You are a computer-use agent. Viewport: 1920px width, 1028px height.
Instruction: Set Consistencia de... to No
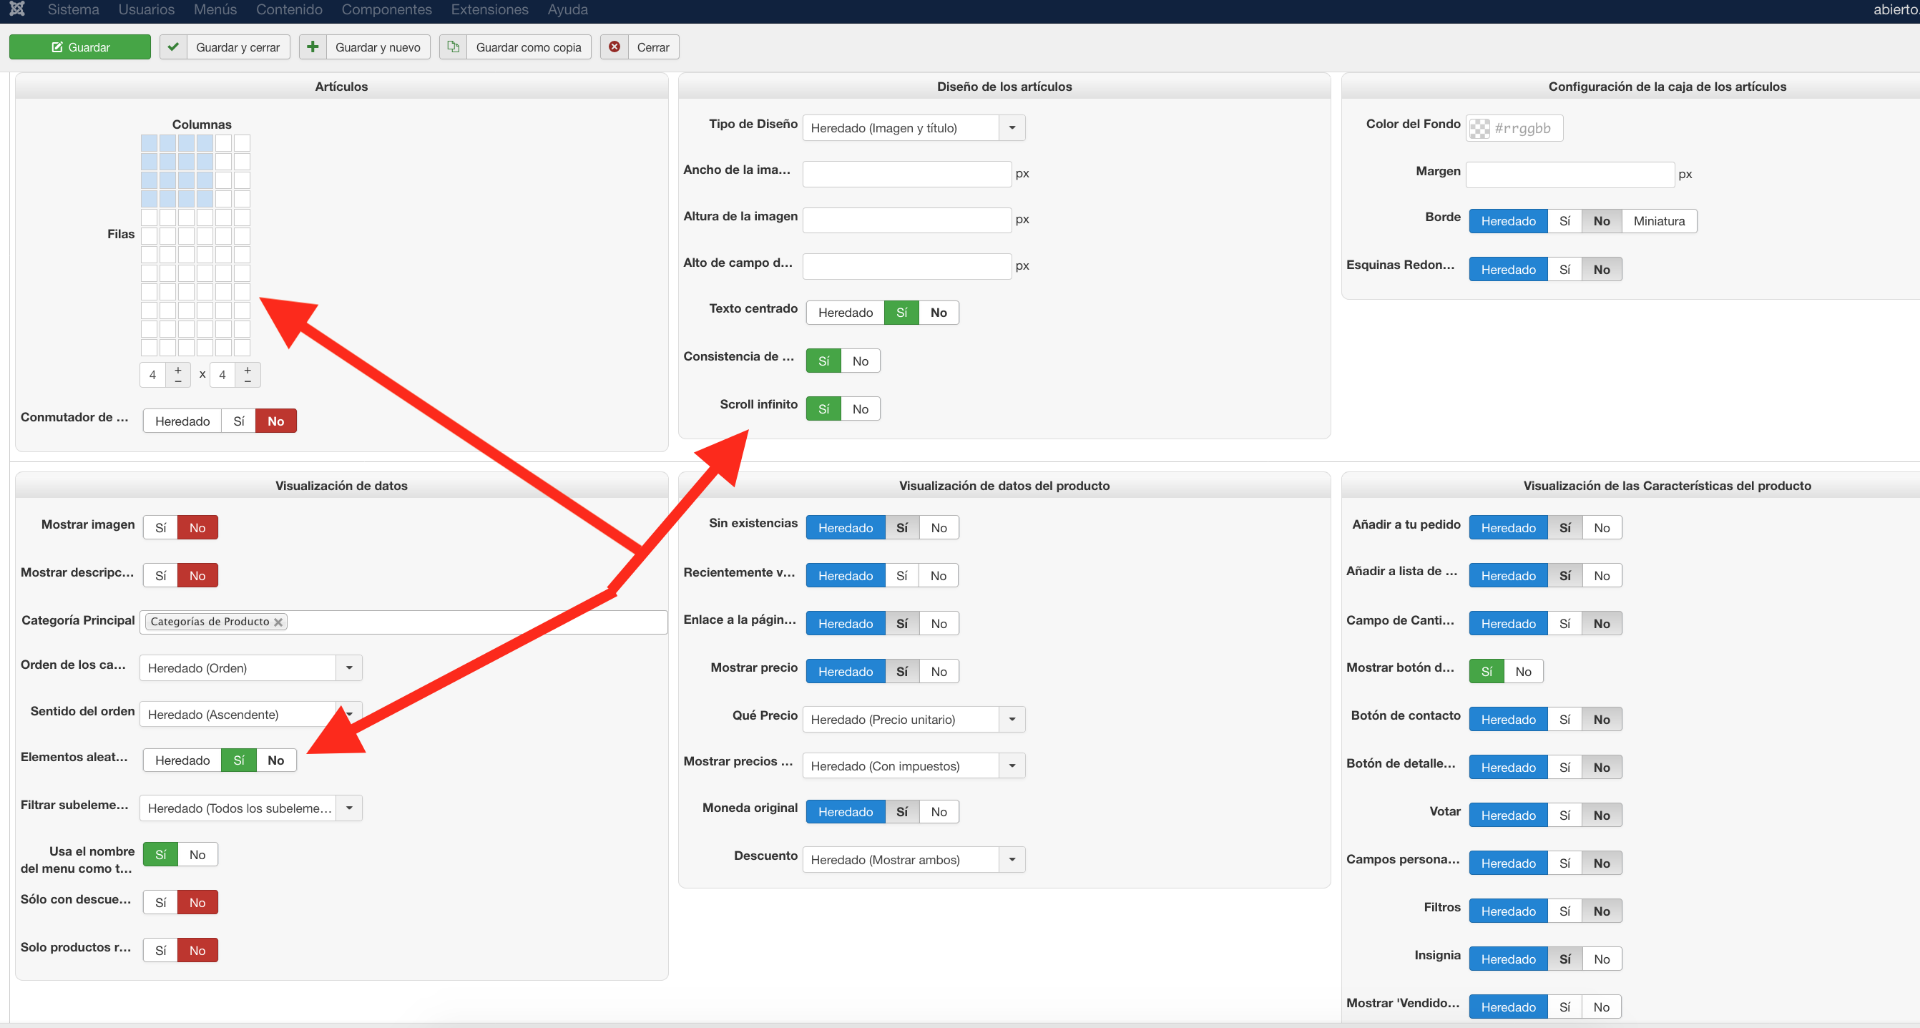point(860,361)
